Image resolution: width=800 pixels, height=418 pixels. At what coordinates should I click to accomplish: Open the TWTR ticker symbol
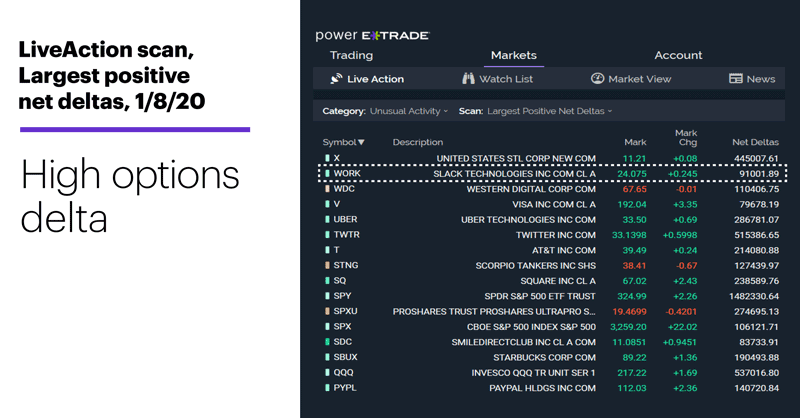(x=346, y=235)
